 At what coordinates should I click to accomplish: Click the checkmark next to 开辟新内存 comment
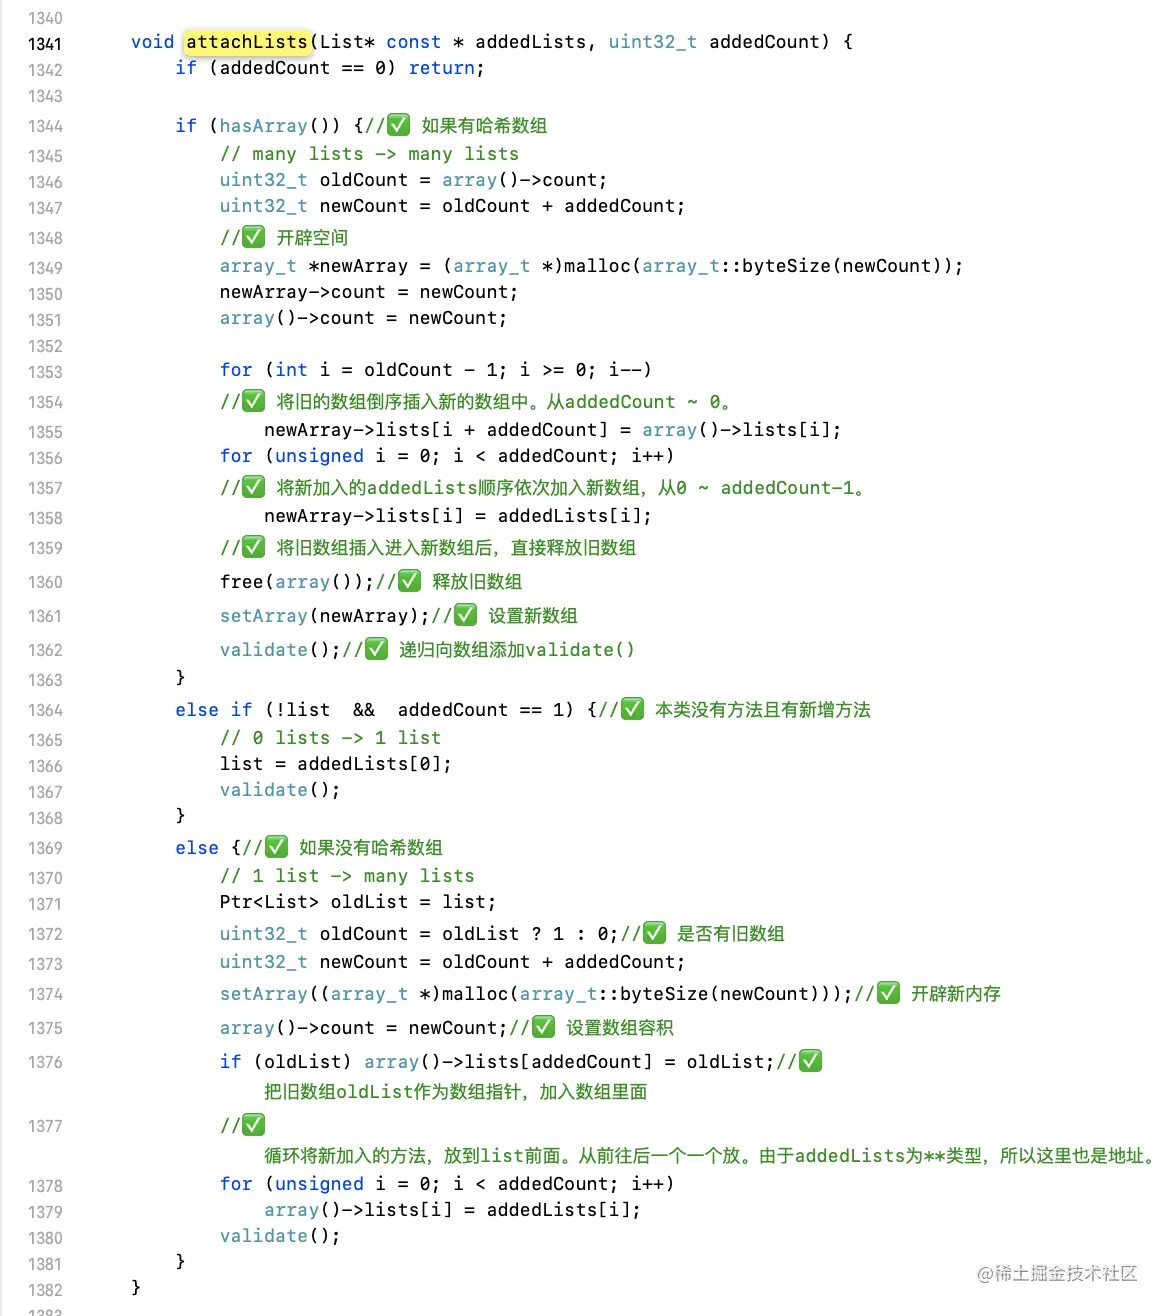887,992
